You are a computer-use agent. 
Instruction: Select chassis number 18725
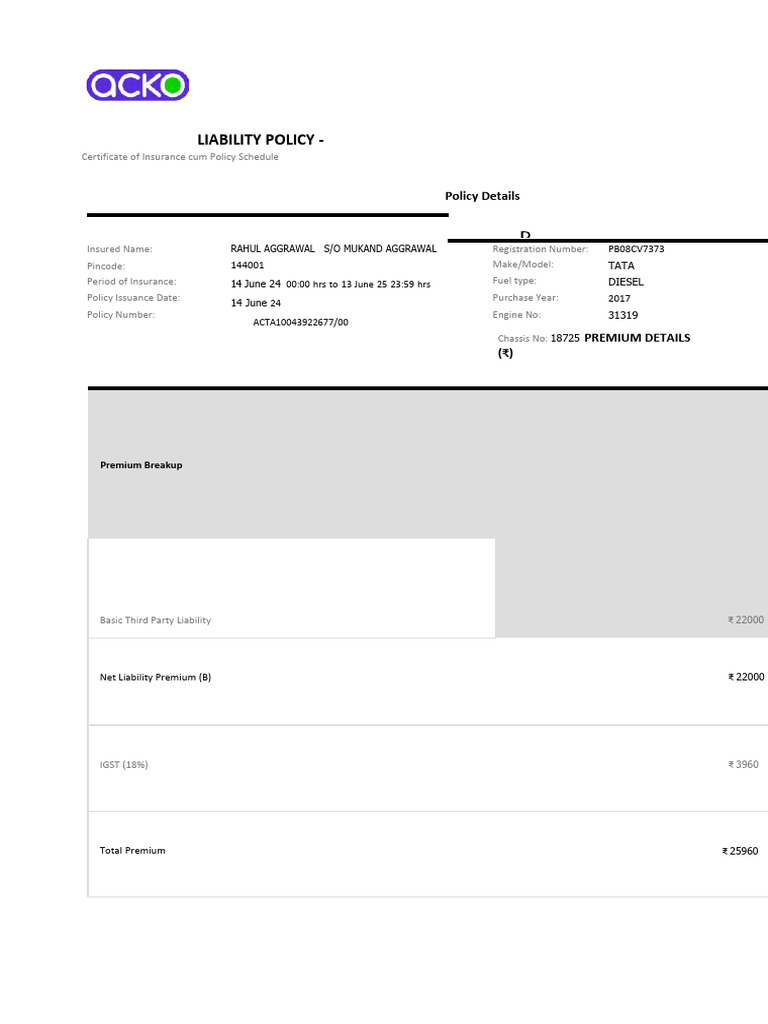click(x=565, y=338)
